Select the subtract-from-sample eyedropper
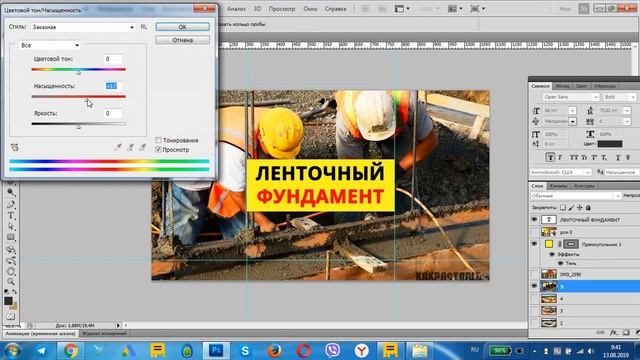This screenshot has width=640, height=360. (x=142, y=147)
